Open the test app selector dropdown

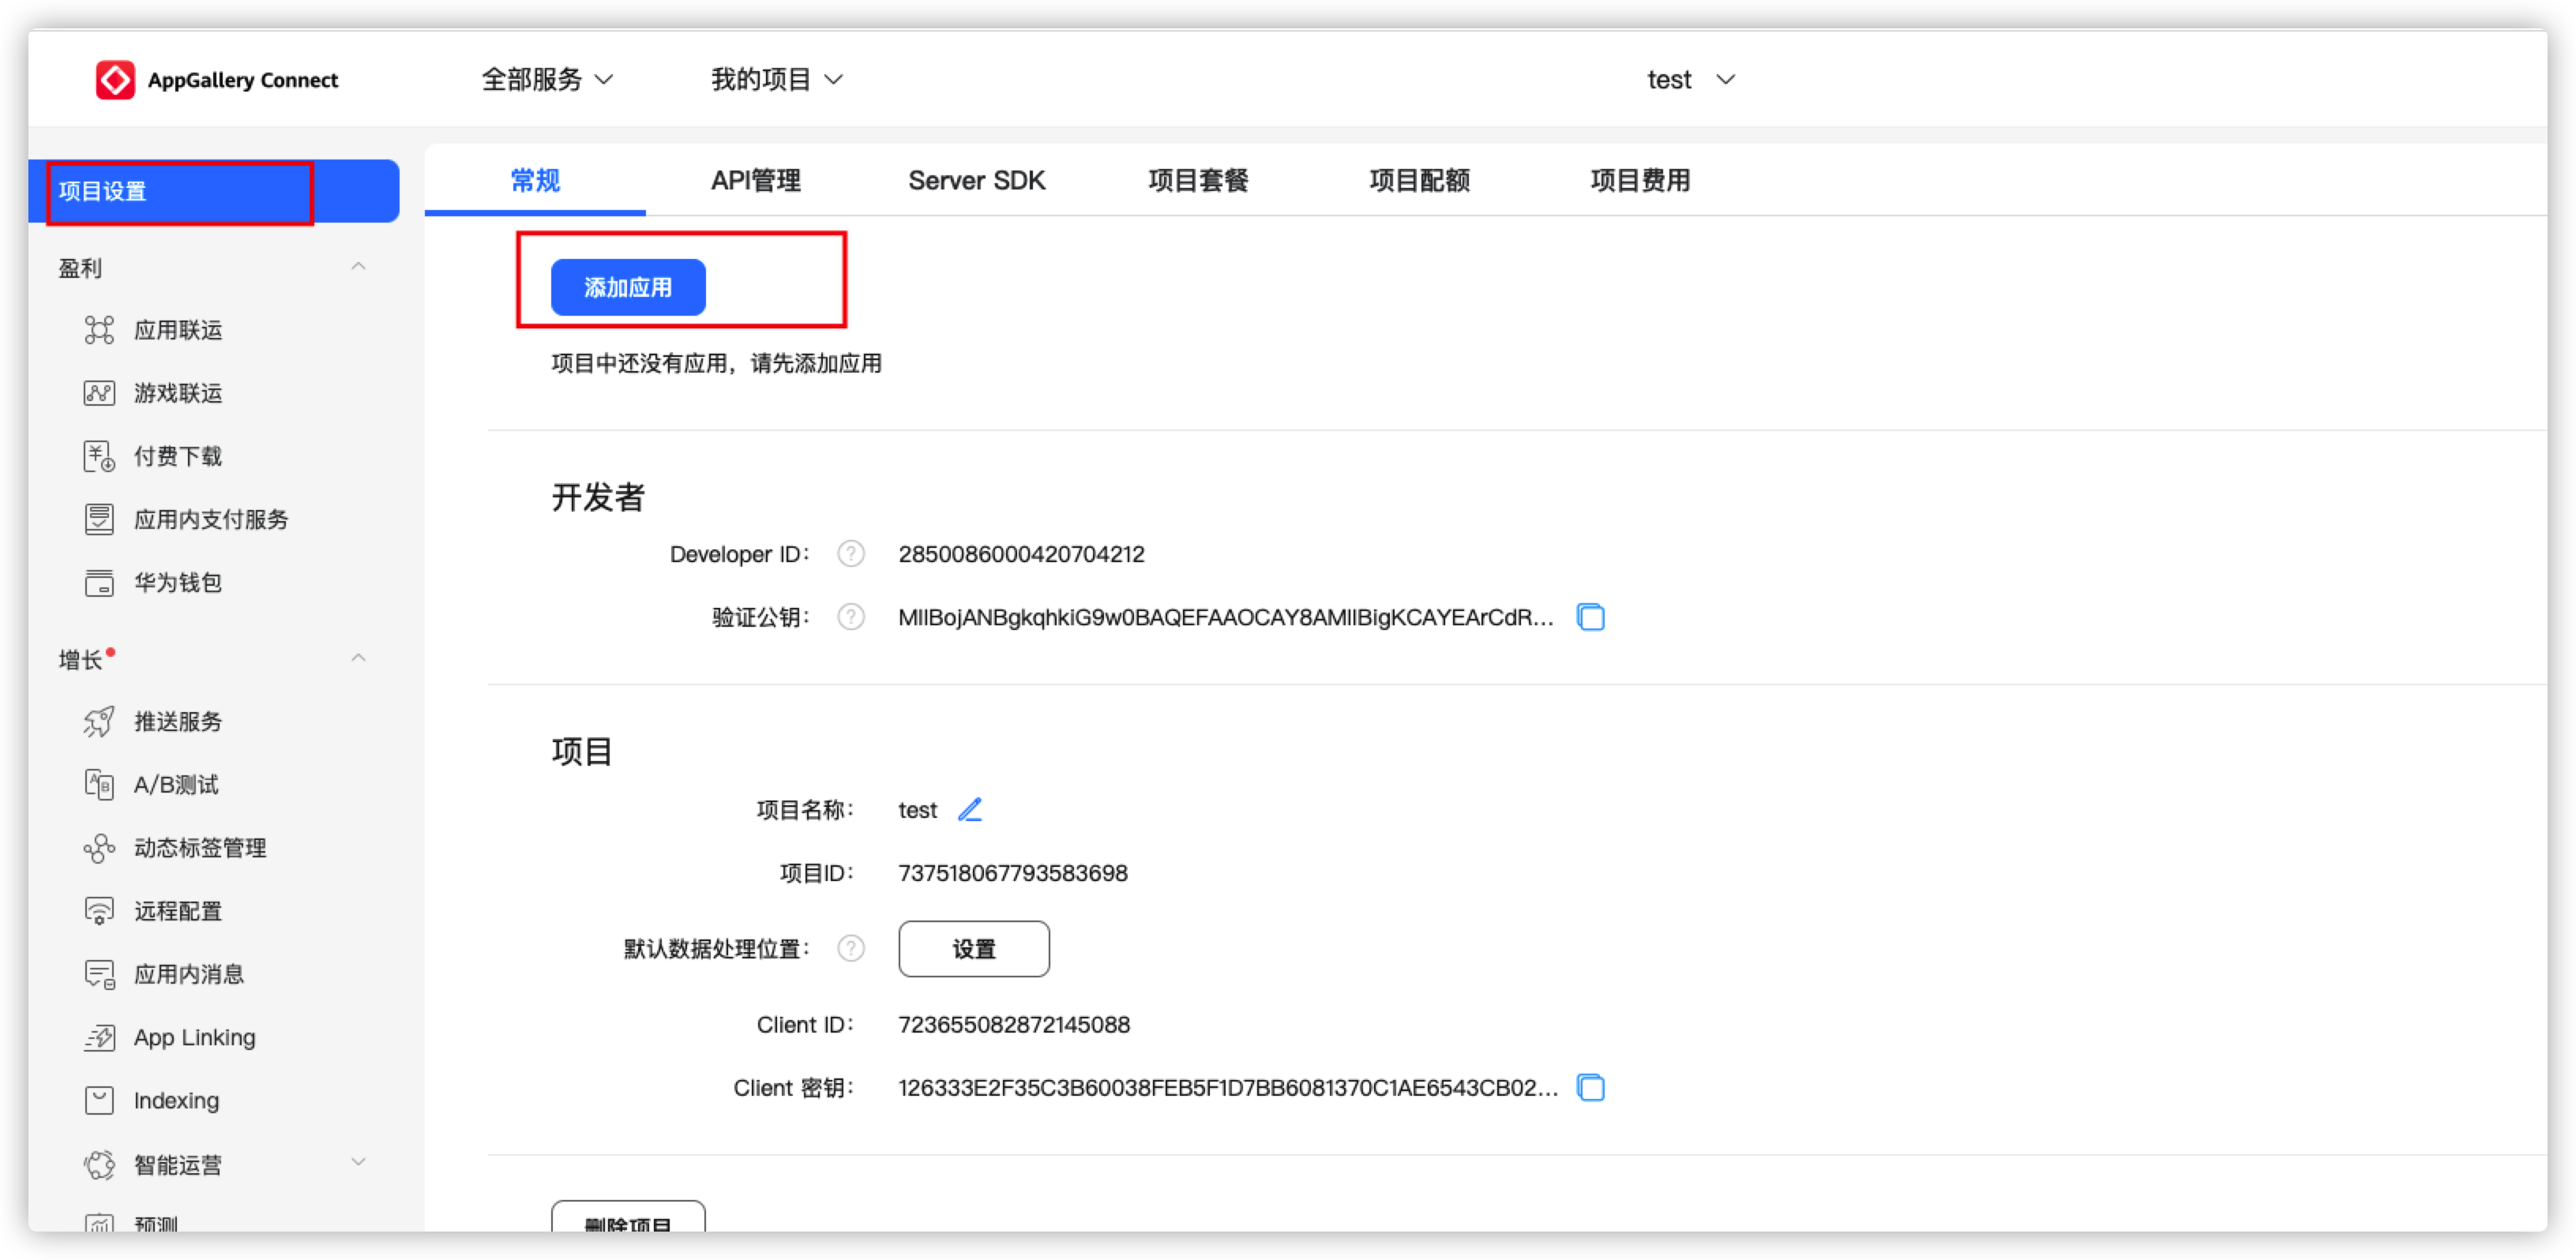[x=1691, y=79]
